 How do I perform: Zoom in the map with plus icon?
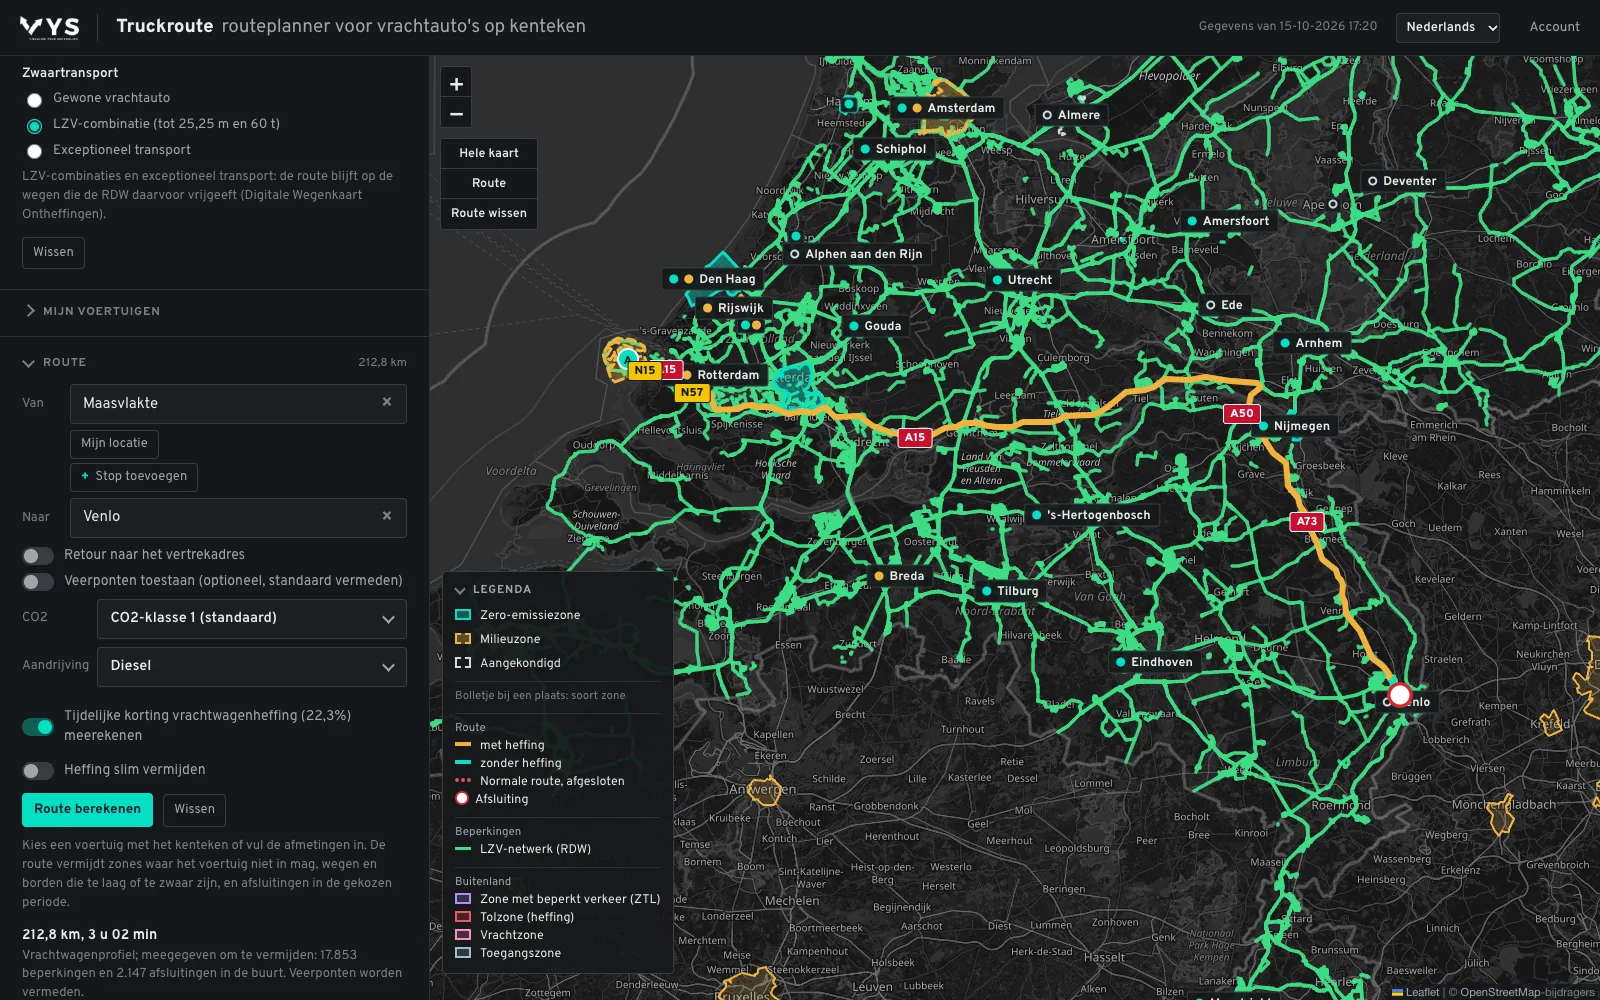tap(456, 84)
